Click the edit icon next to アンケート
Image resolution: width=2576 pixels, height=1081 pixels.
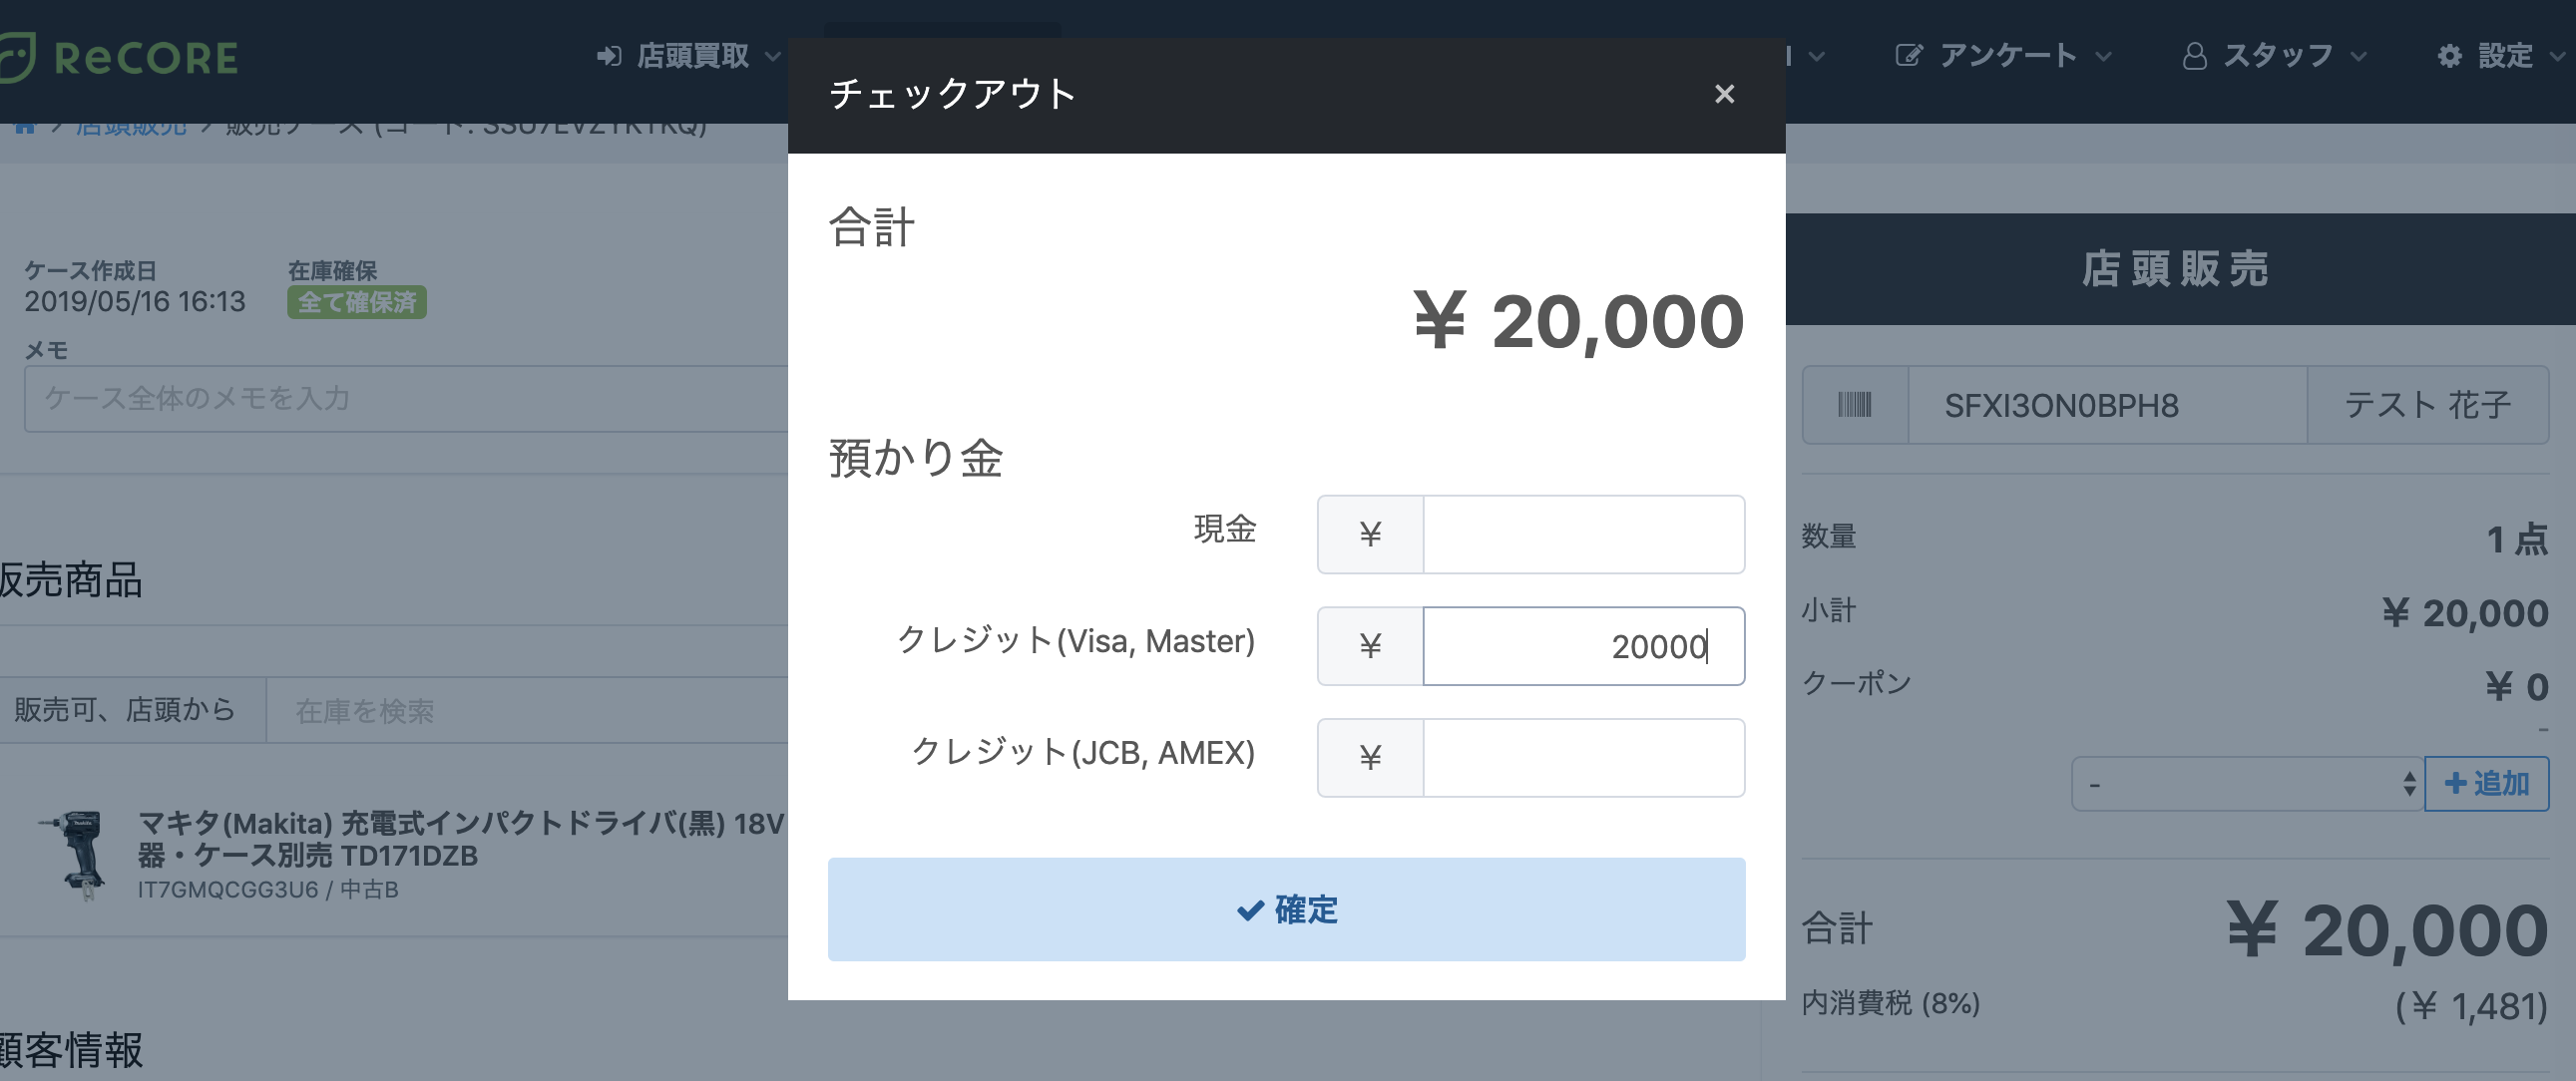(1908, 56)
